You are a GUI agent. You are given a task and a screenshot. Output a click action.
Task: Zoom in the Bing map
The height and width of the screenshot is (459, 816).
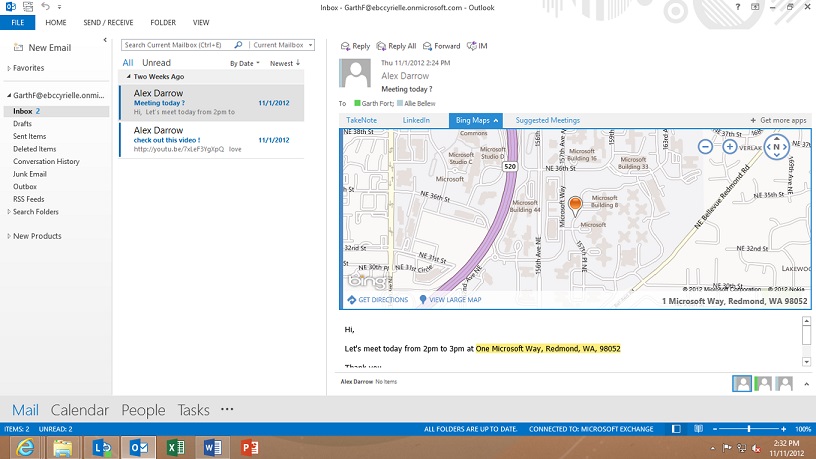point(730,147)
